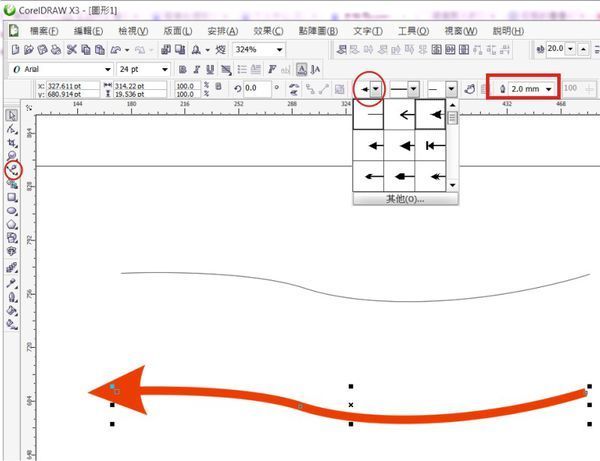600x461 pixels.
Task: Select the Shape tool
Action: [x=12, y=129]
